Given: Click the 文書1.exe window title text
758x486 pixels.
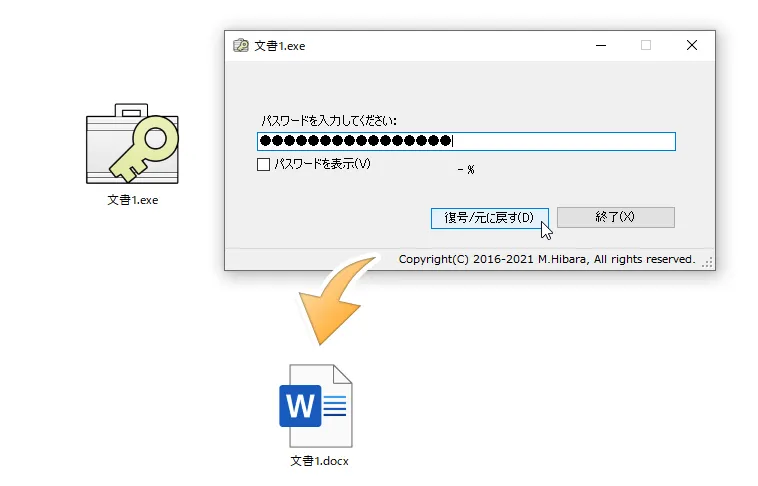Looking at the screenshot, I should [x=279, y=46].
